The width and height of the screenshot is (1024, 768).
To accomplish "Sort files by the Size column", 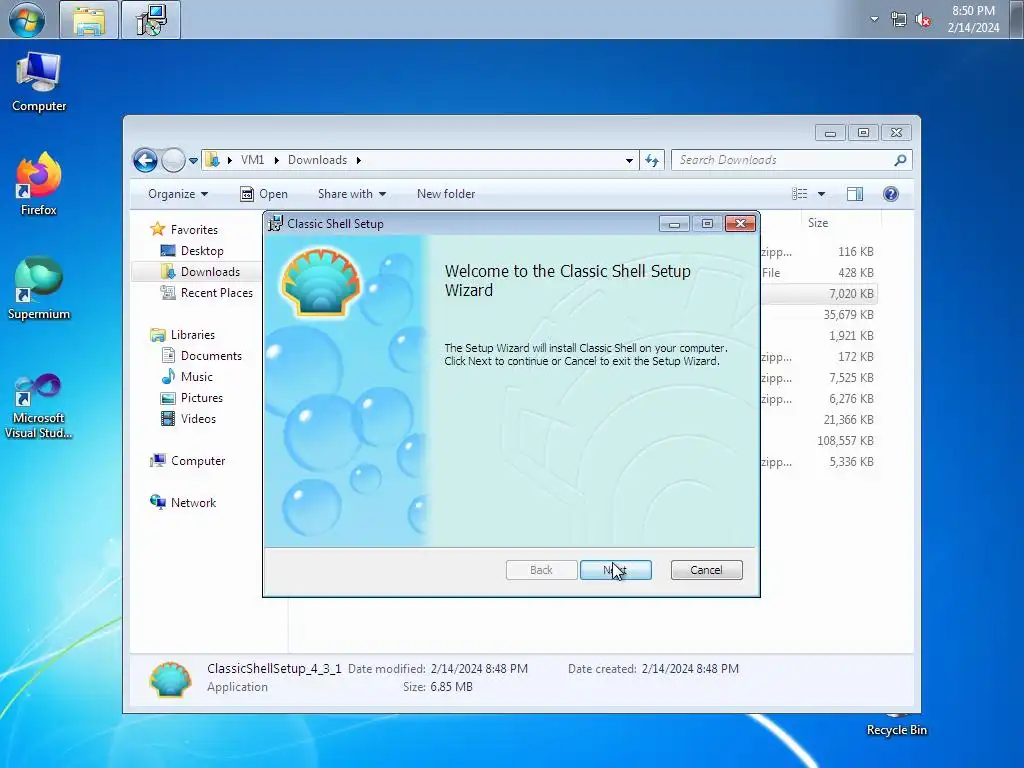I will click(x=818, y=223).
